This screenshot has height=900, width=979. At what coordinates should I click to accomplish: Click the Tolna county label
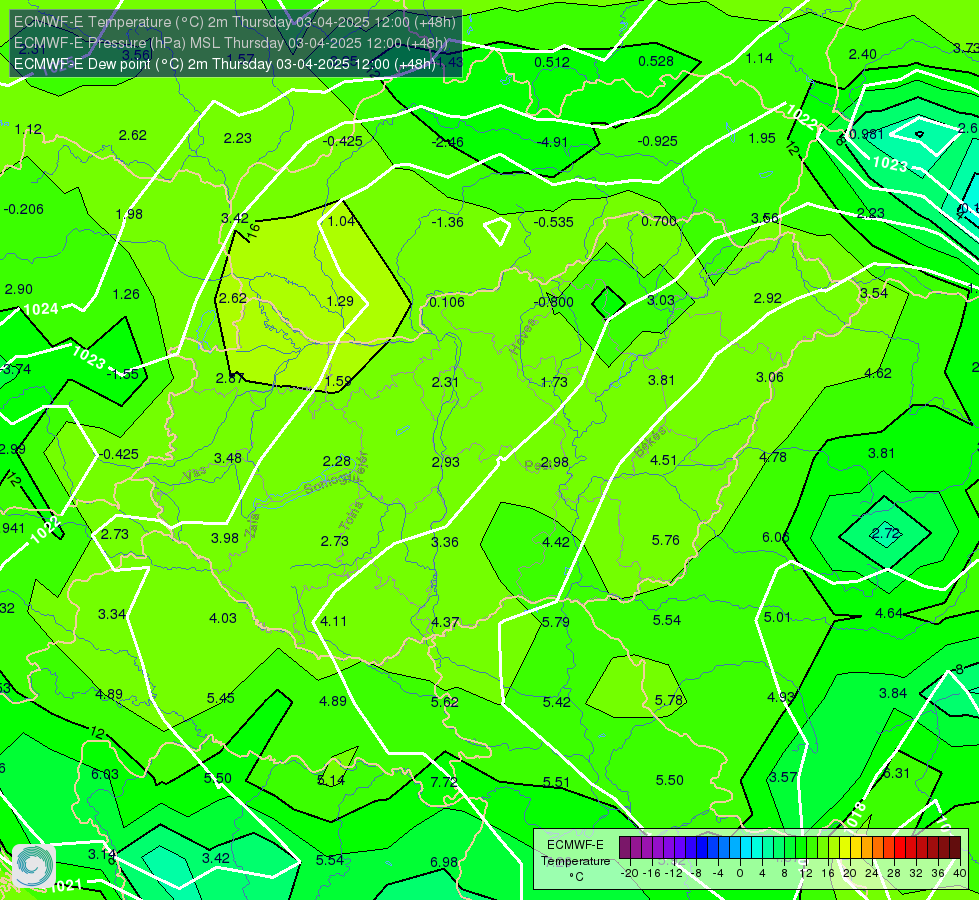point(351,516)
